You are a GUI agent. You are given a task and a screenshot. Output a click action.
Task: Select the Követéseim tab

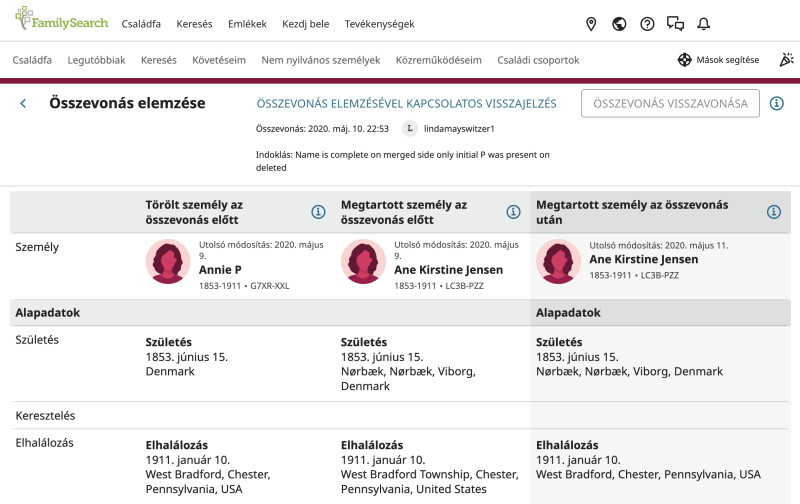(219, 60)
